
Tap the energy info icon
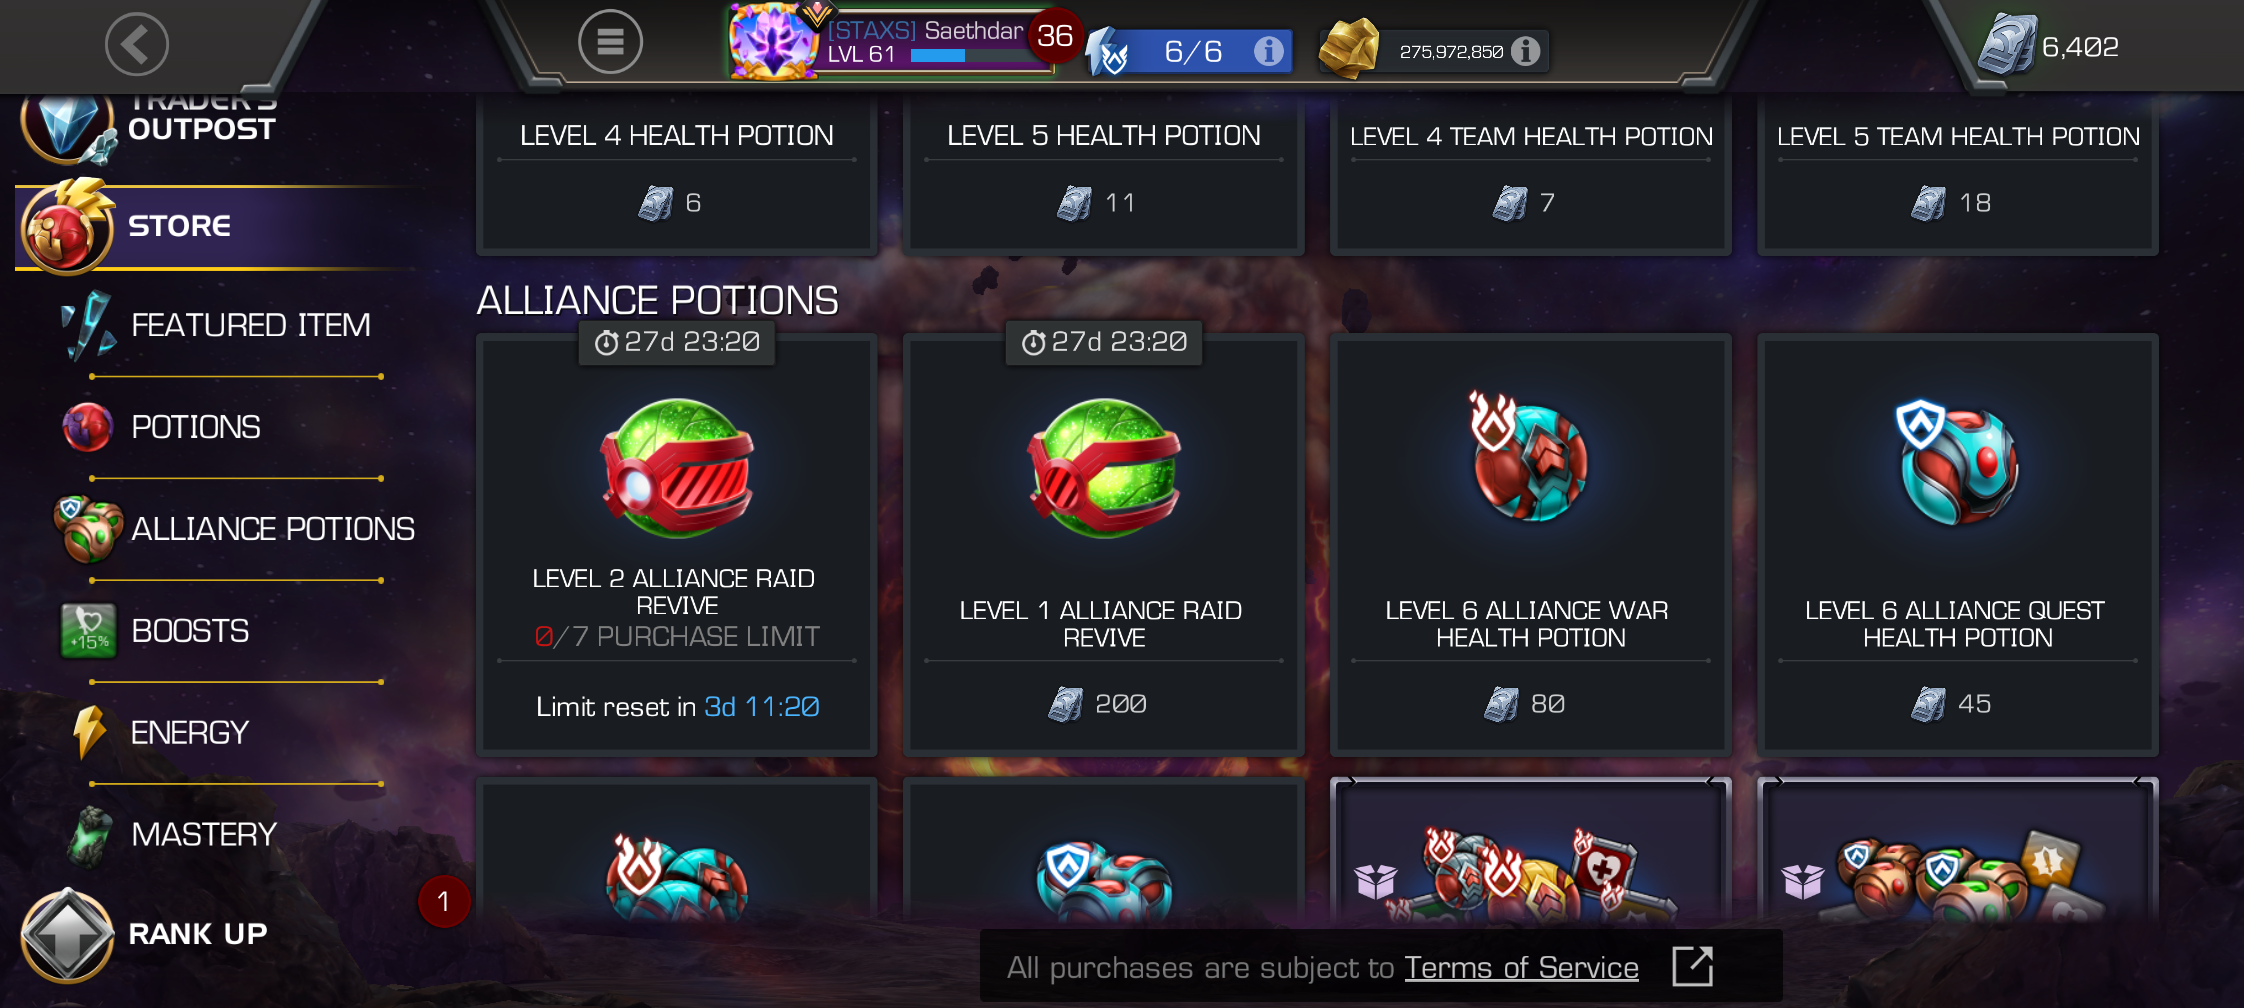pyautogui.click(x=1268, y=51)
